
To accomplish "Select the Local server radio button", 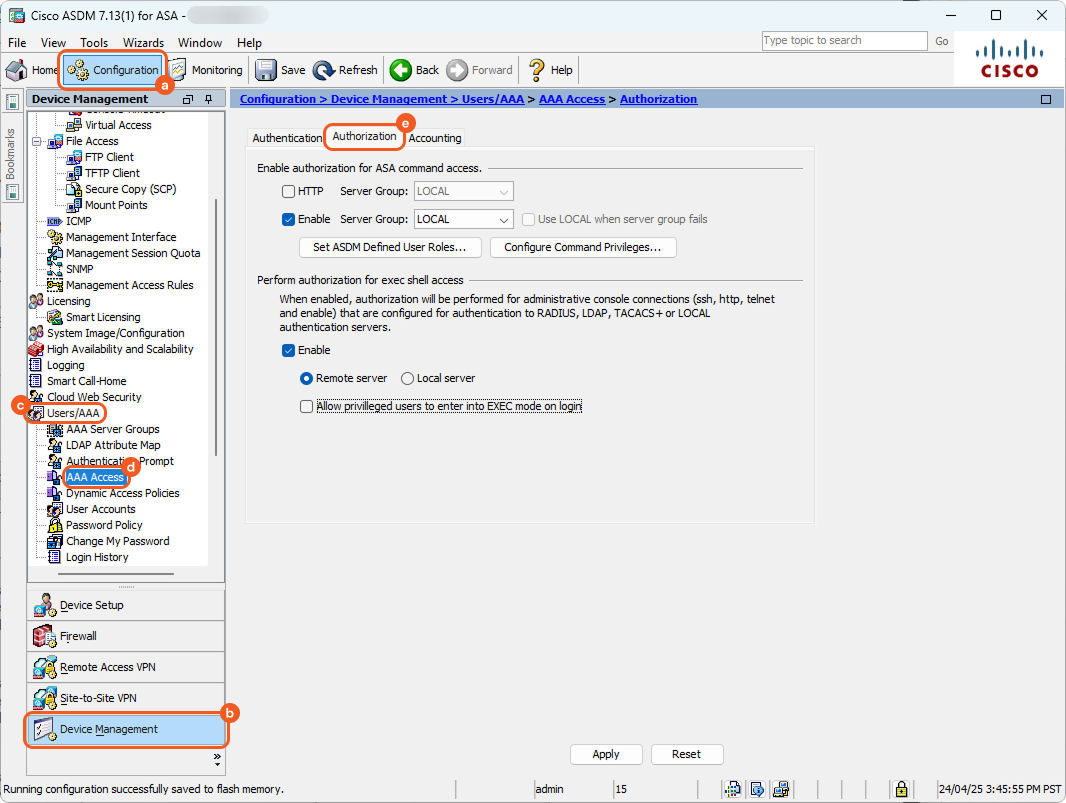I will tap(407, 379).
